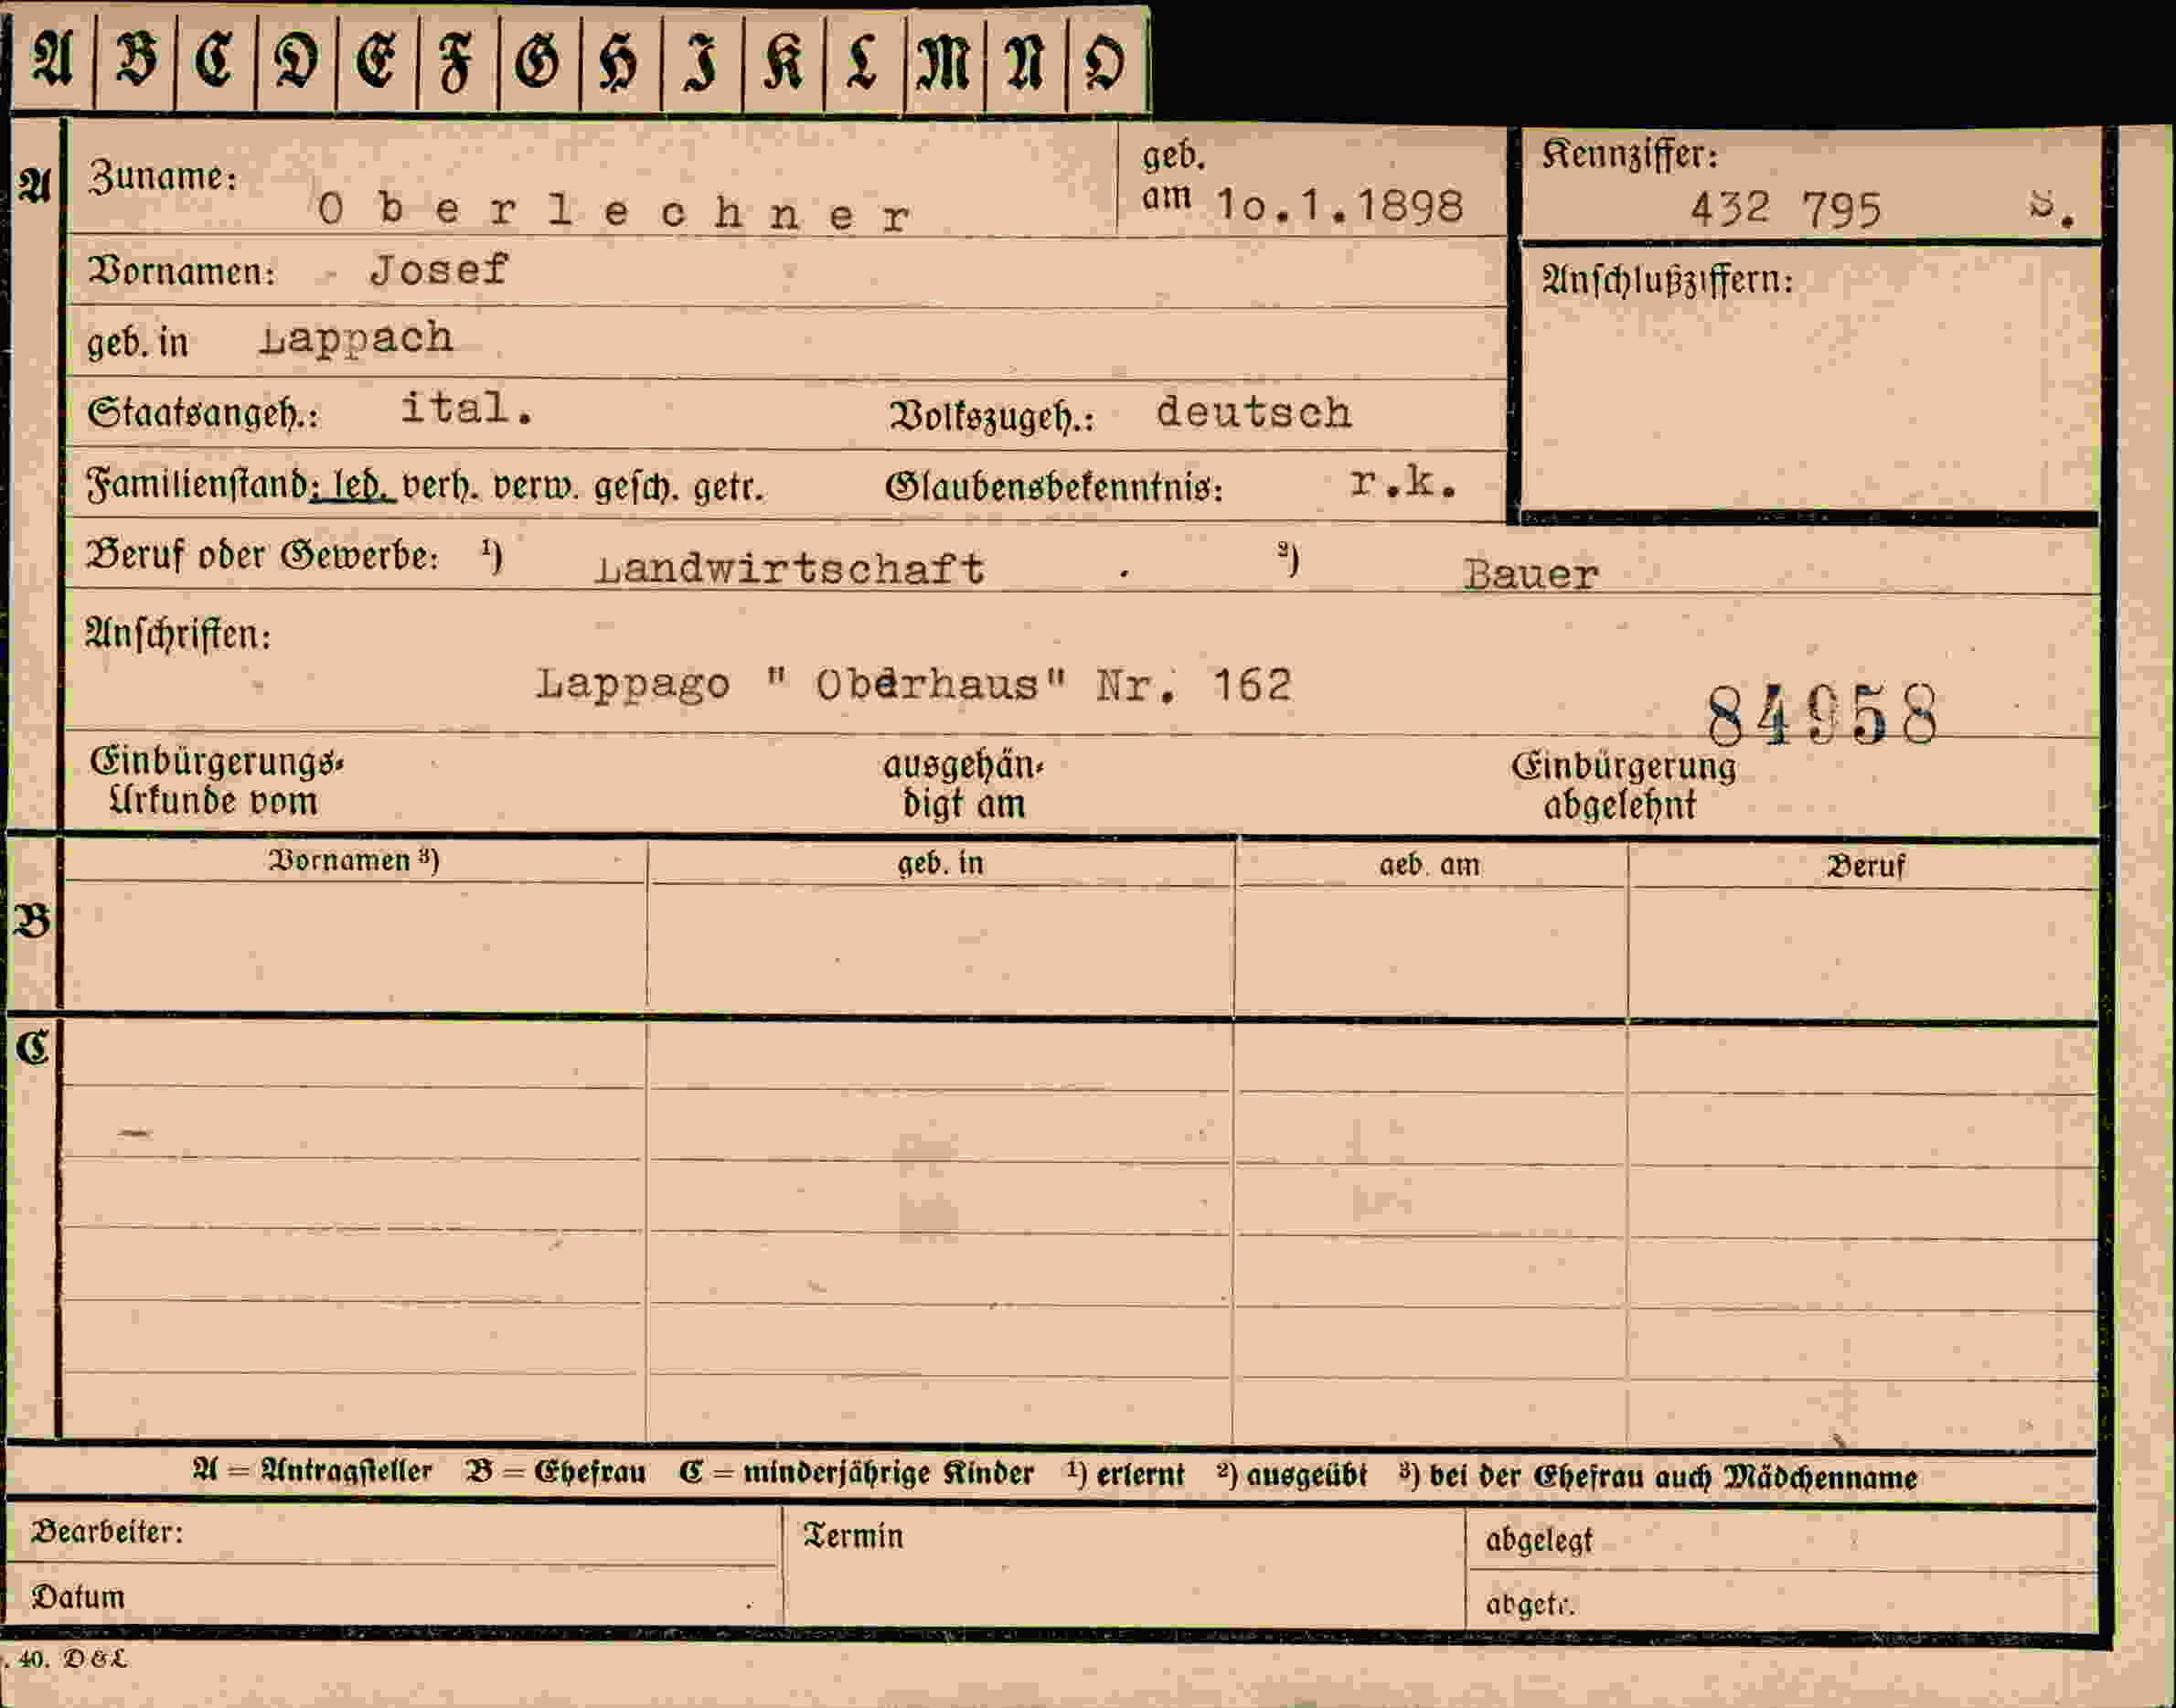2176x1708 pixels.
Task: Select the index tab letter O
Action: click(x=1107, y=60)
